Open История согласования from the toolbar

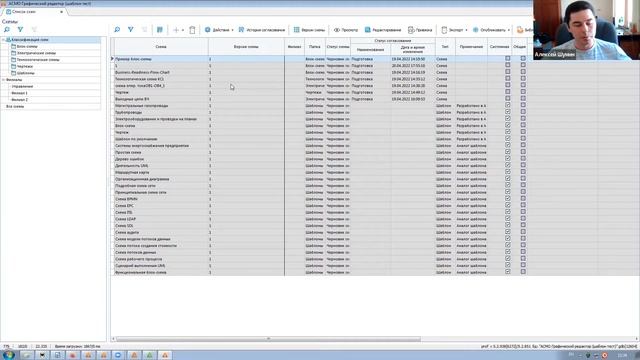click(262, 30)
